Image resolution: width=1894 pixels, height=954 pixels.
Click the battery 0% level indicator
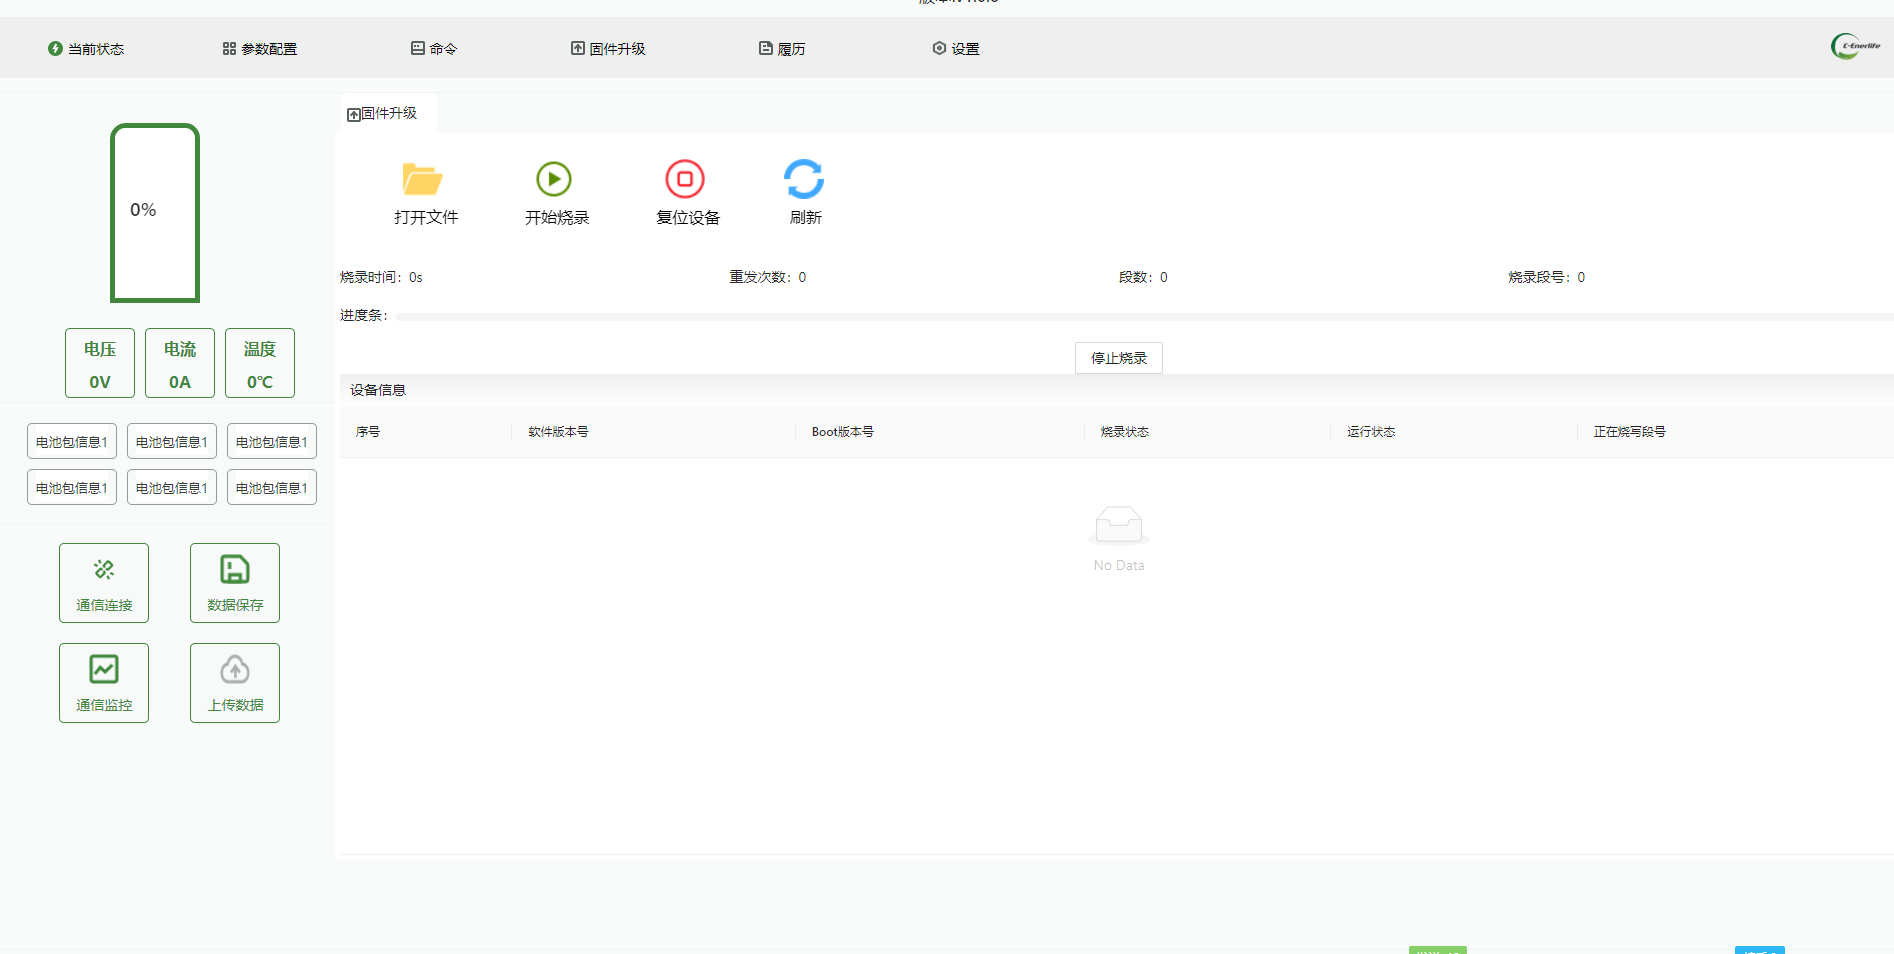[155, 213]
